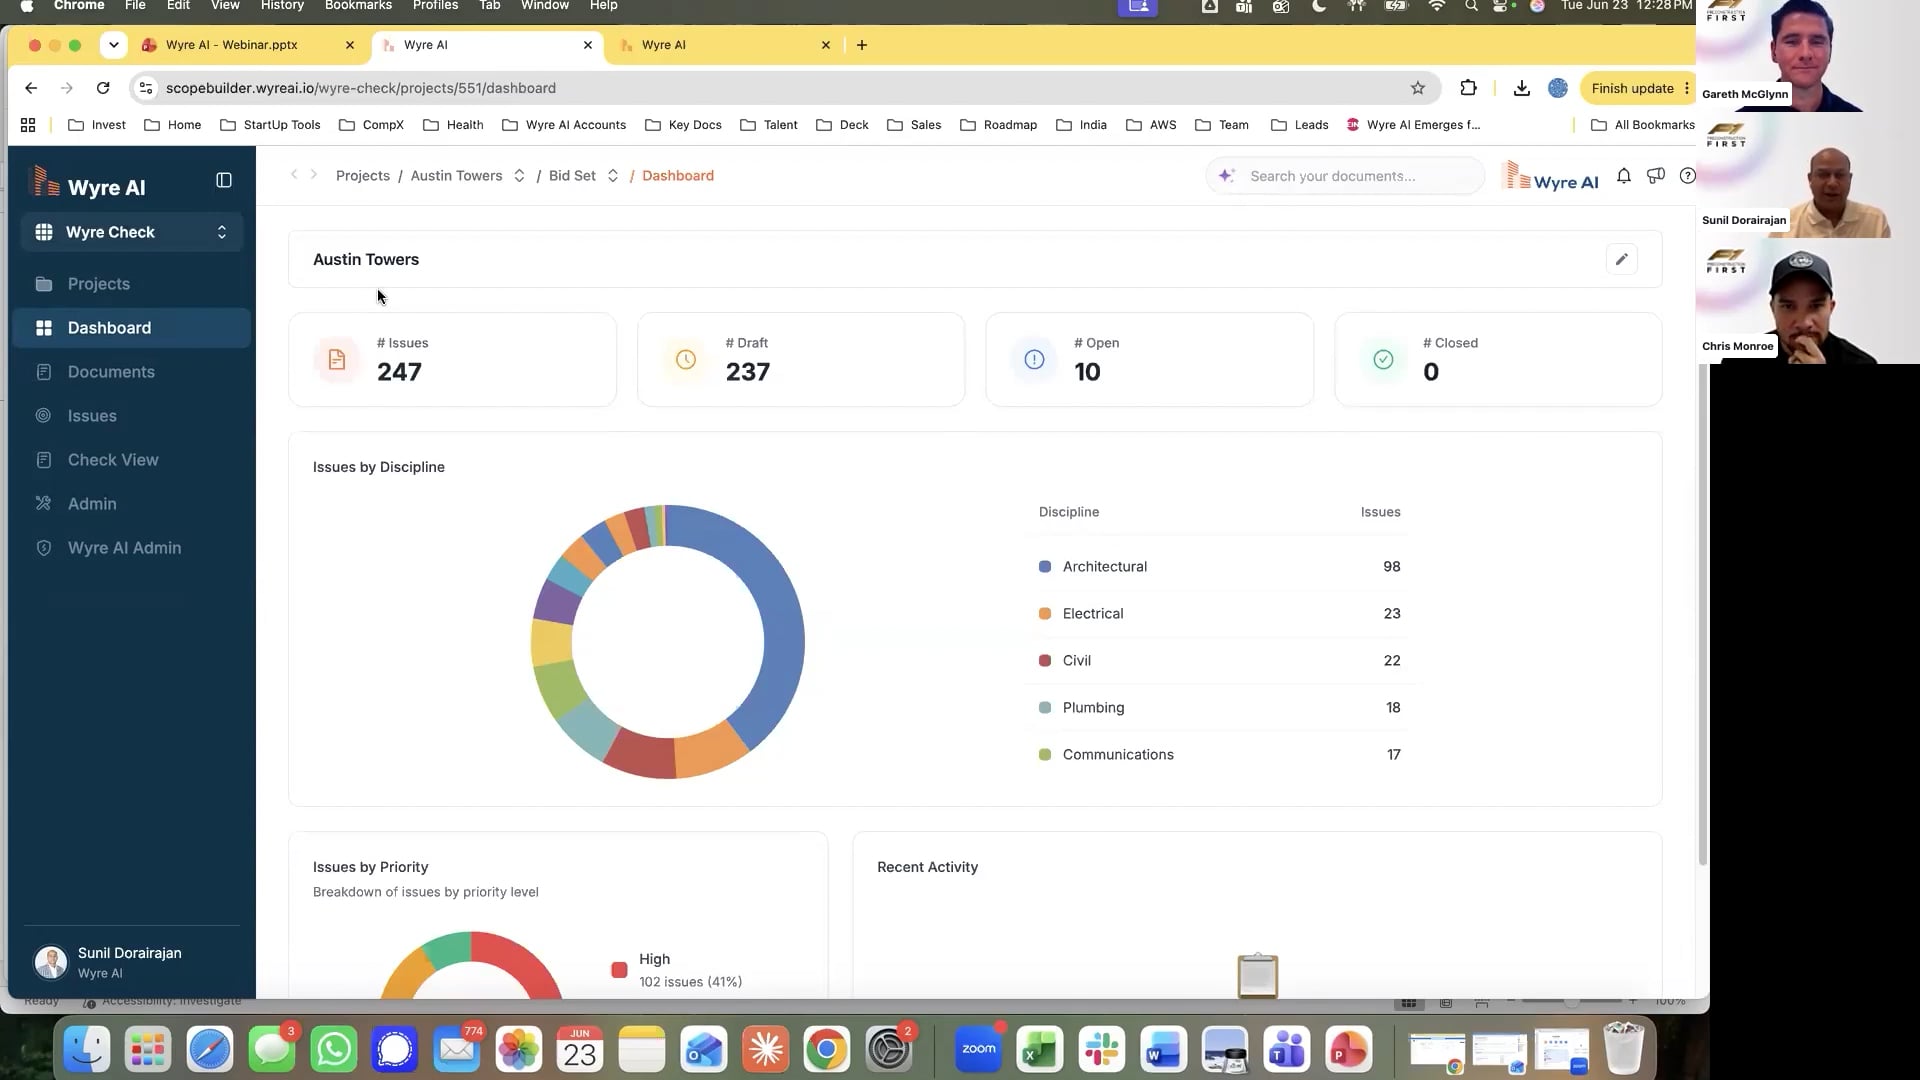1920x1080 pixels.
Task: Open Slack from the Dock
Action: pos(1101,1050)
